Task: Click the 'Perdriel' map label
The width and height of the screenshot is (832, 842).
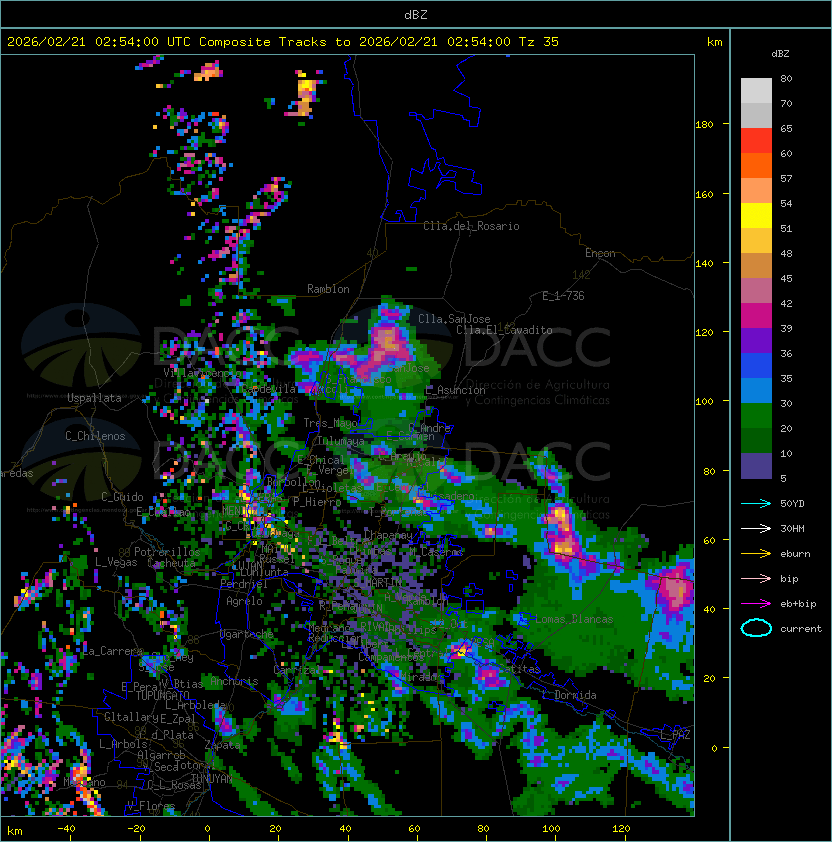Action: pyautogui.click(x=243, y=583)
